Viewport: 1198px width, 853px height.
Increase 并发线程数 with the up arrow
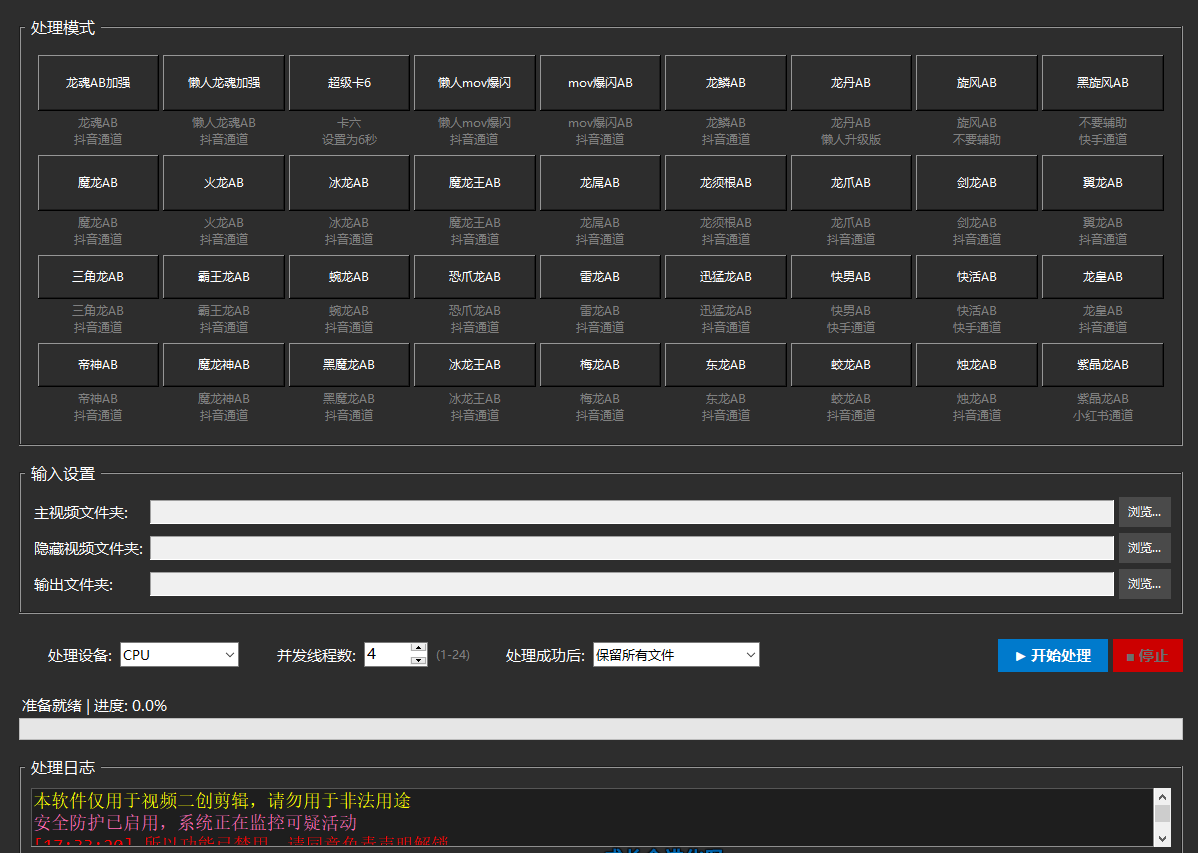tap(419, 649)
